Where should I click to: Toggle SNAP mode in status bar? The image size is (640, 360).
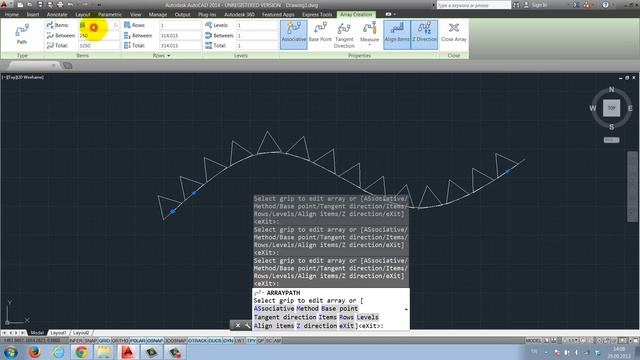(91, 340)
